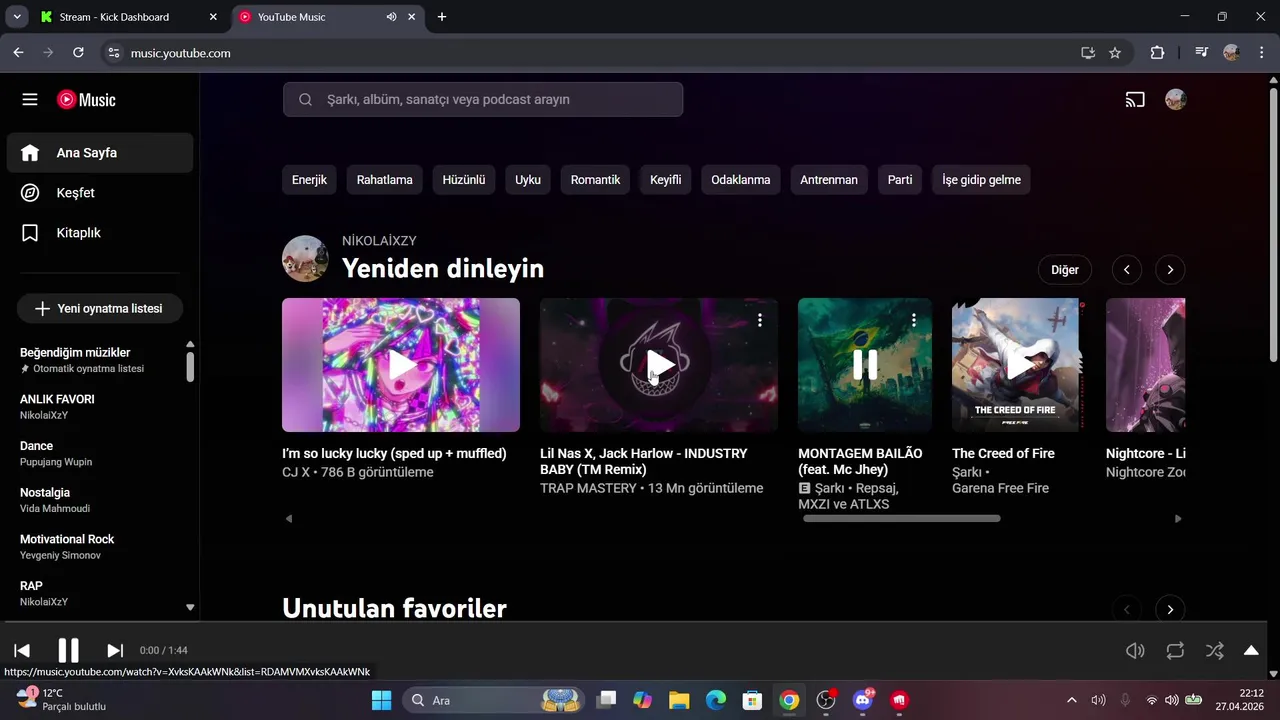This screenshot has width=1280, height=720.
Task: Open the account avatar in the header
Action: (1176, 100)
